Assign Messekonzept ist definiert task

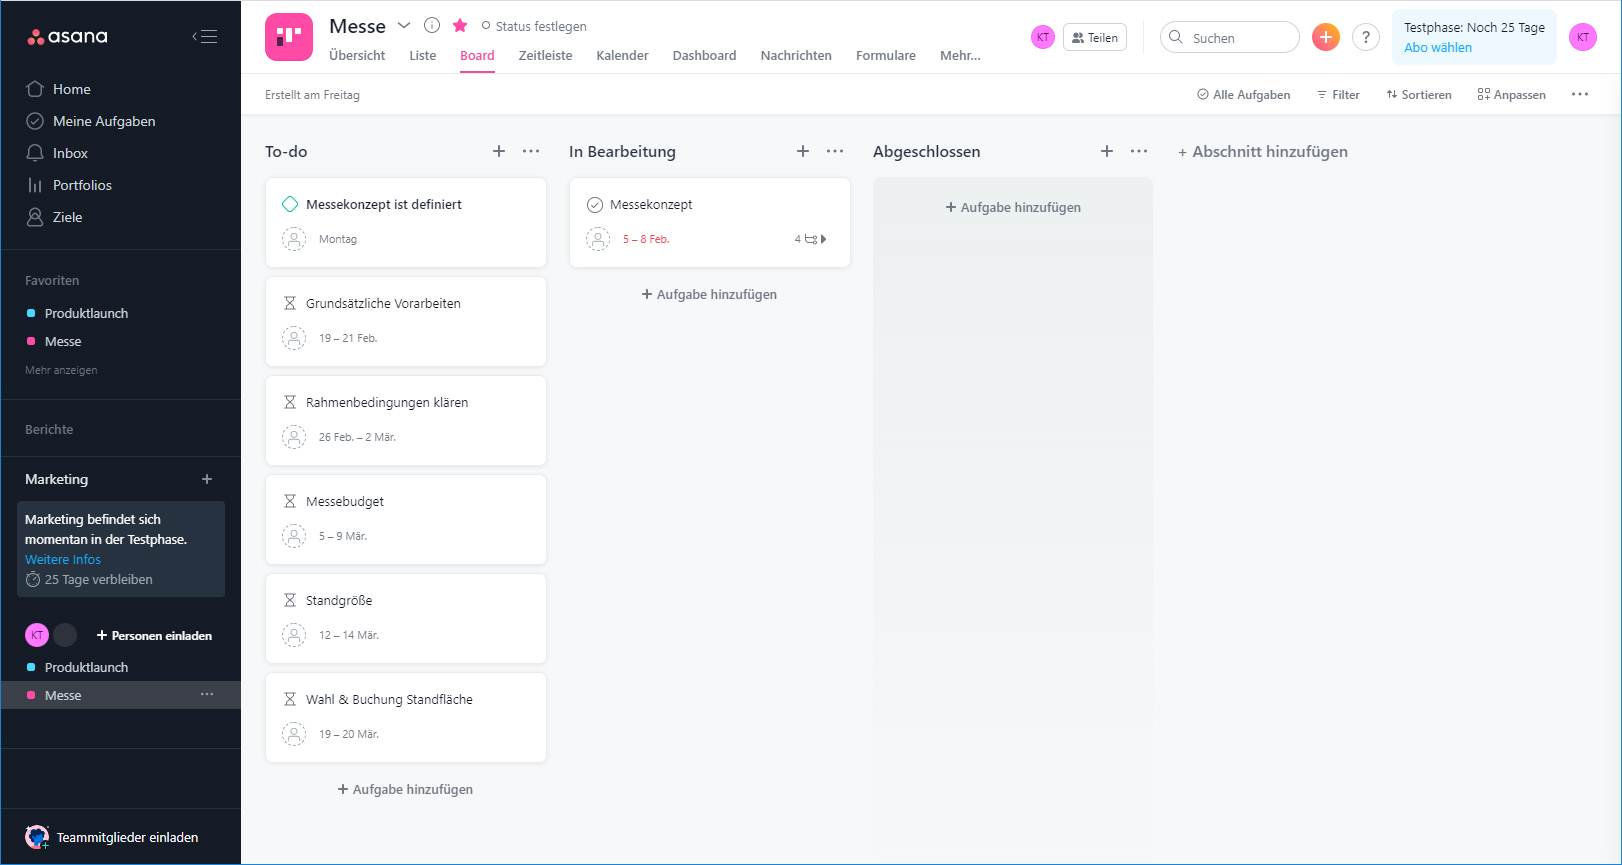coord(294,239)
